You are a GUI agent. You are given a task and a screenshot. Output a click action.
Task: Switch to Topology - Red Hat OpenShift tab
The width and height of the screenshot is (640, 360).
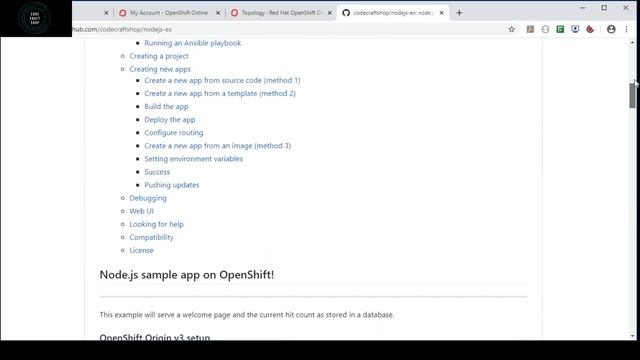[281, 13]
